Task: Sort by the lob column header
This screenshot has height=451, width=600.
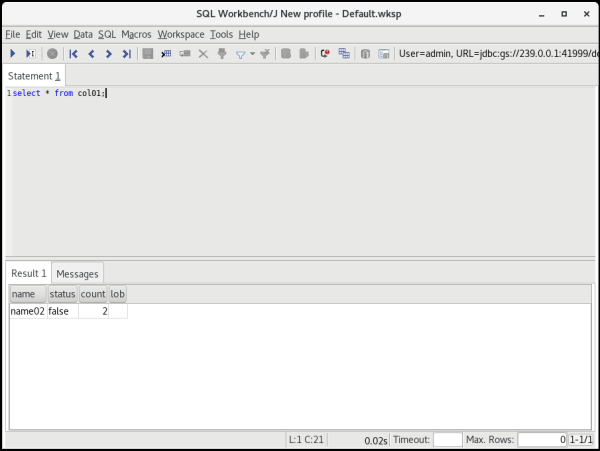Action: [x=117, y=294]
